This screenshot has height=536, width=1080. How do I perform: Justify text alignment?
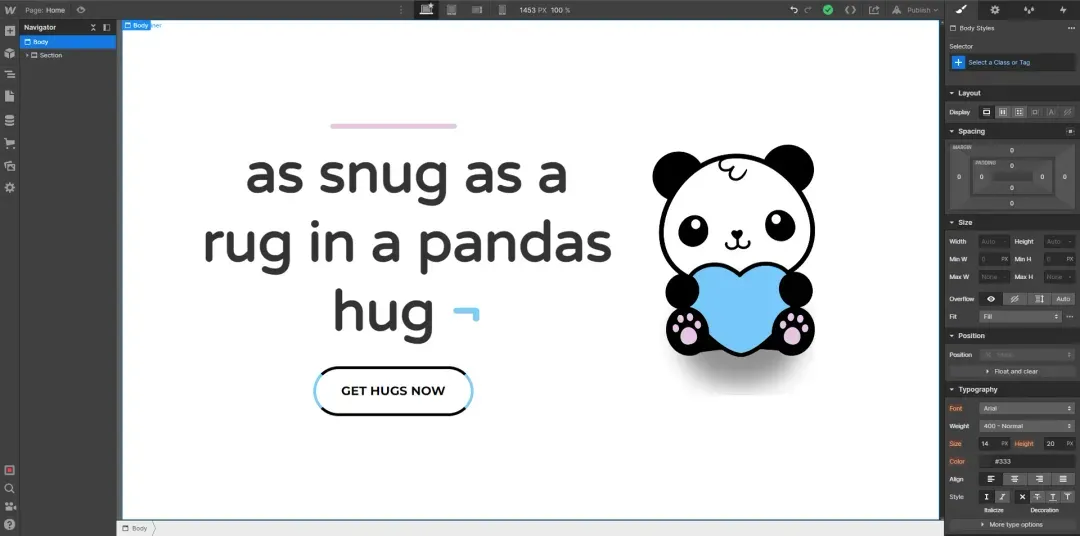tap(1063, 479)
